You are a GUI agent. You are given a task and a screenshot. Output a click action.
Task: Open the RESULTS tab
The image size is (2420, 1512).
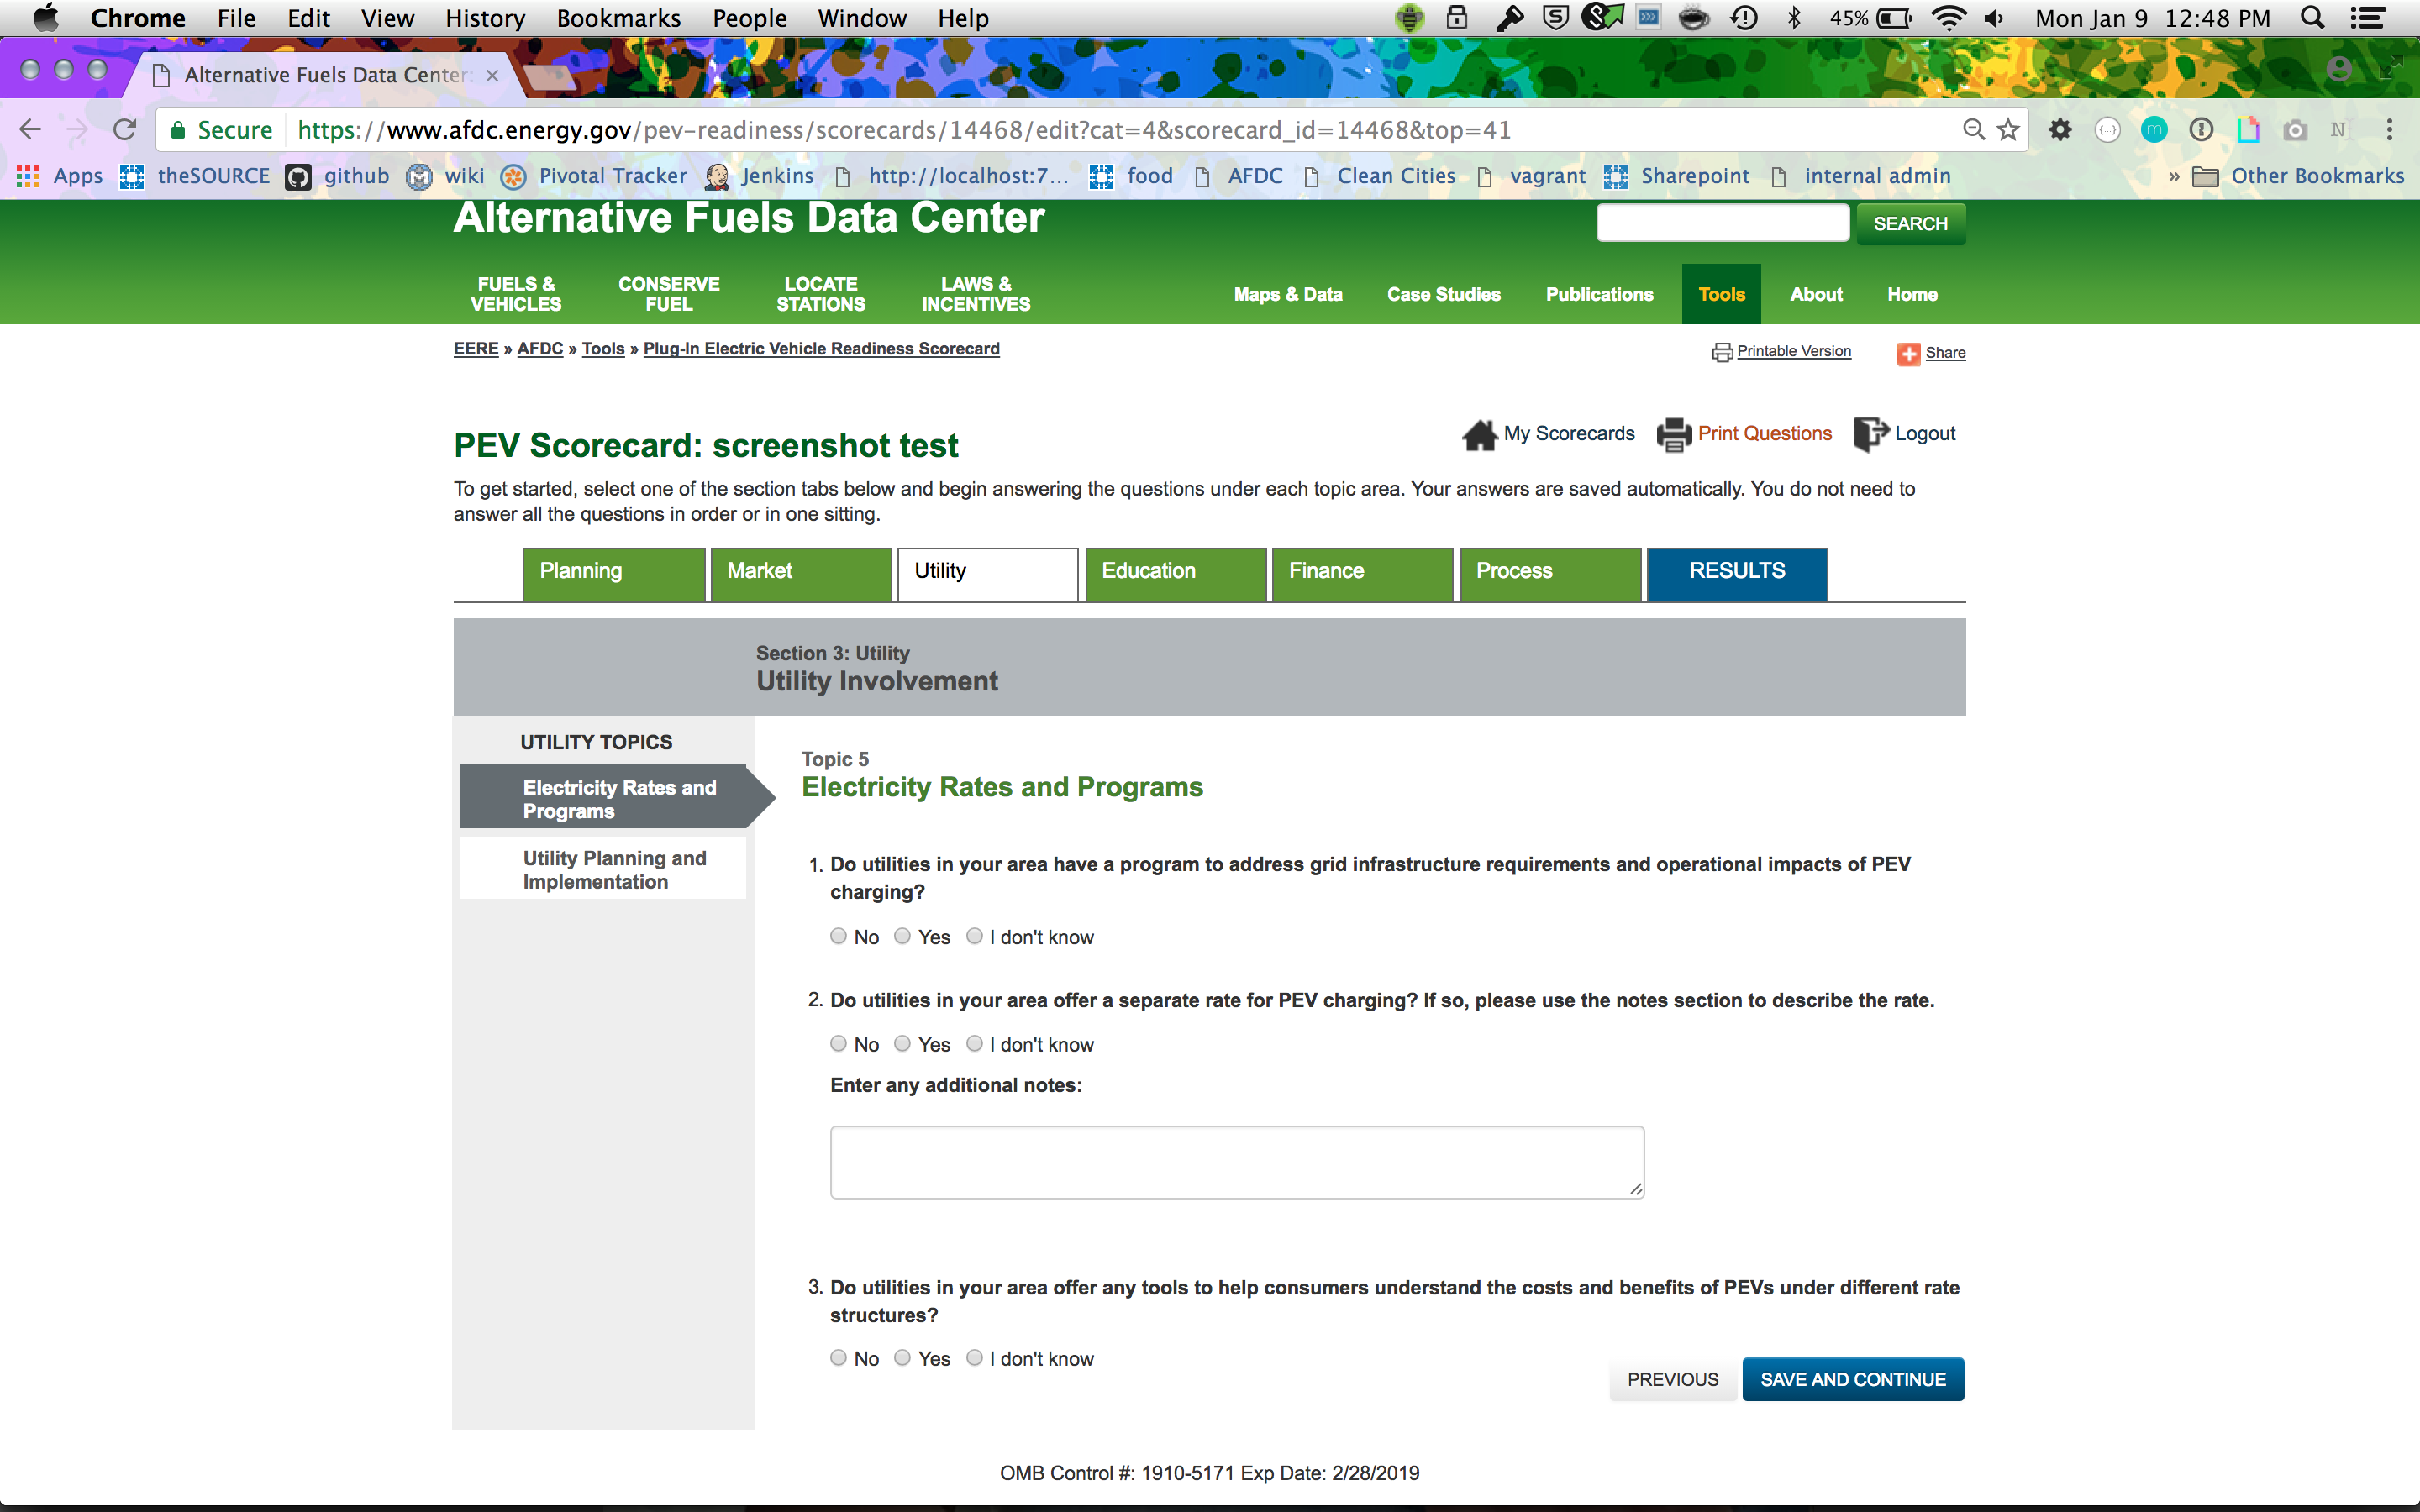[x=1736, y=572]
